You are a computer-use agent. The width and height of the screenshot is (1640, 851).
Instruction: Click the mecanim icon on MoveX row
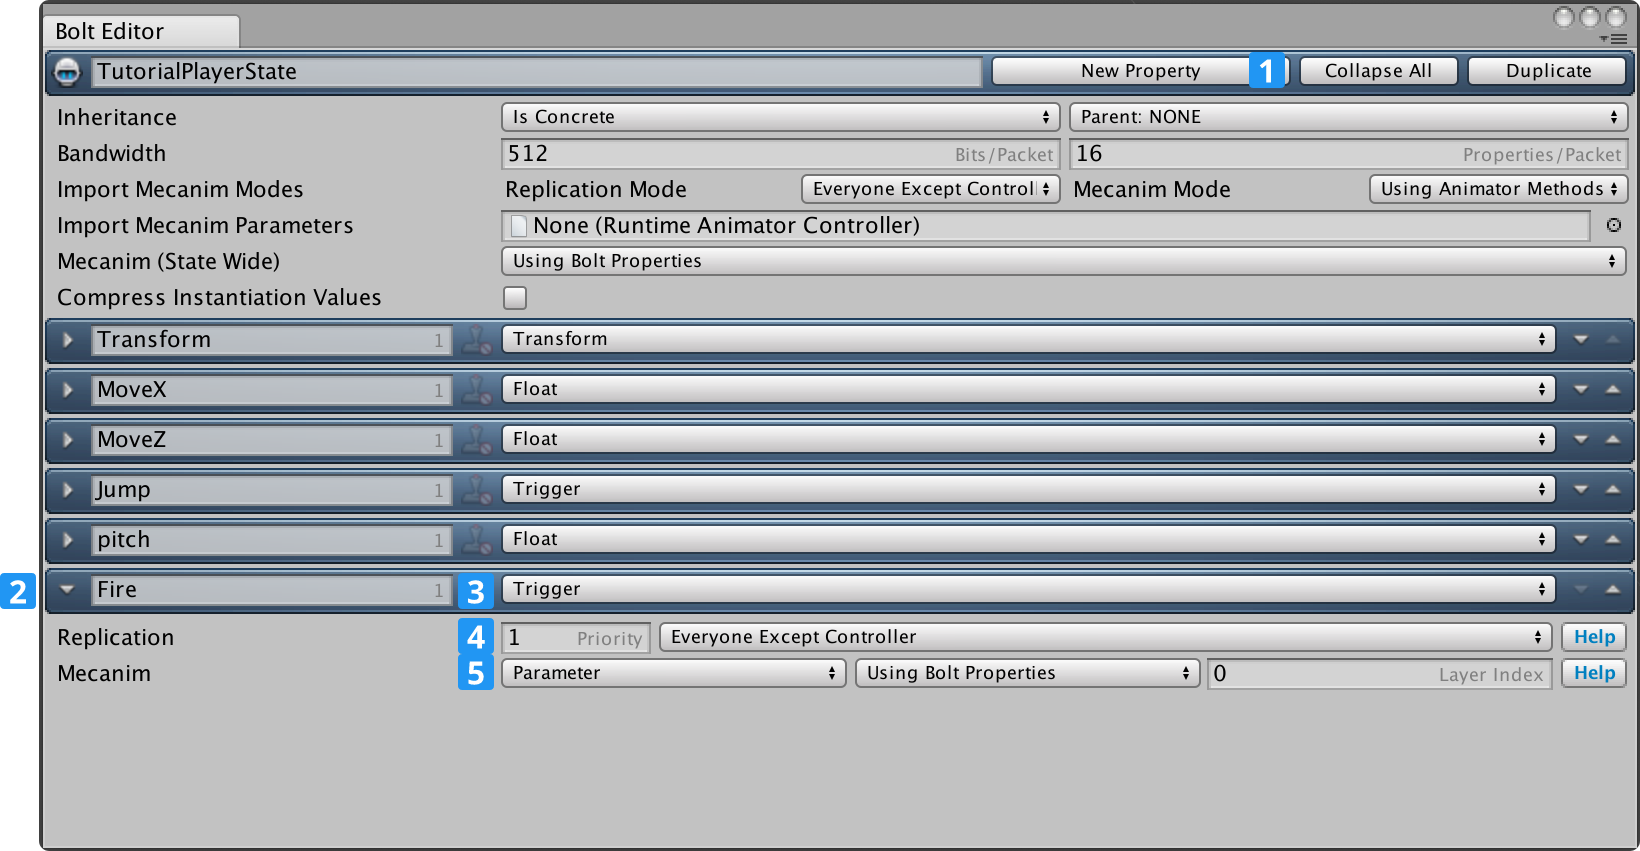(x=477, y=390)
